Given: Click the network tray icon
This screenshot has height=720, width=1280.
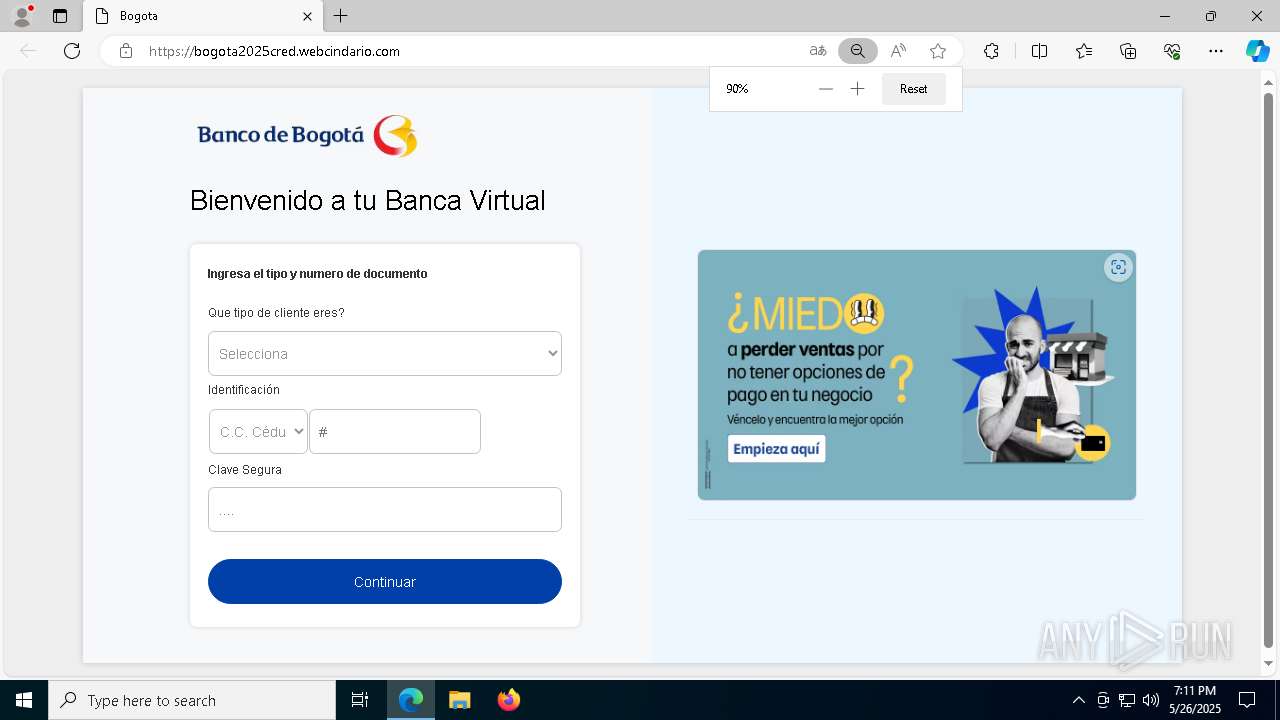Looking at the screenshot, I should (1127, 700).
